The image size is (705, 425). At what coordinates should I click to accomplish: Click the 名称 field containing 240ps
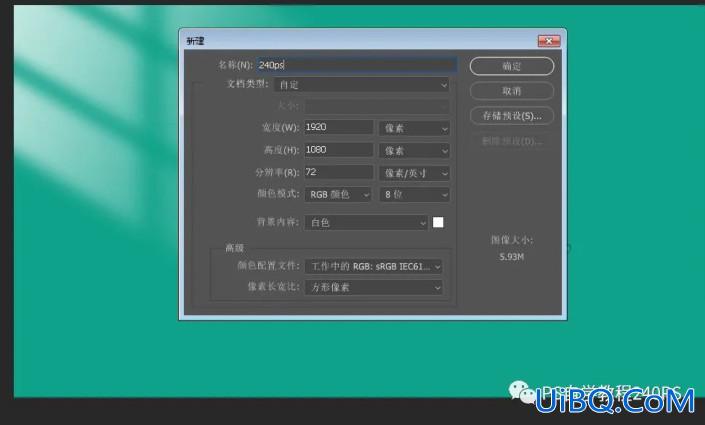(357, 65)
